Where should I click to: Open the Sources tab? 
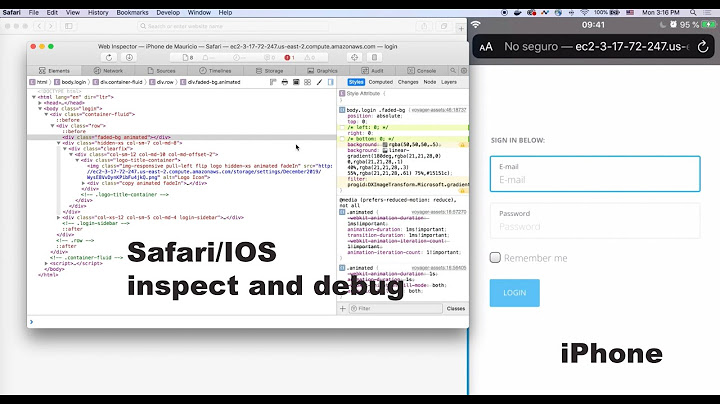(x=162, y=71)
